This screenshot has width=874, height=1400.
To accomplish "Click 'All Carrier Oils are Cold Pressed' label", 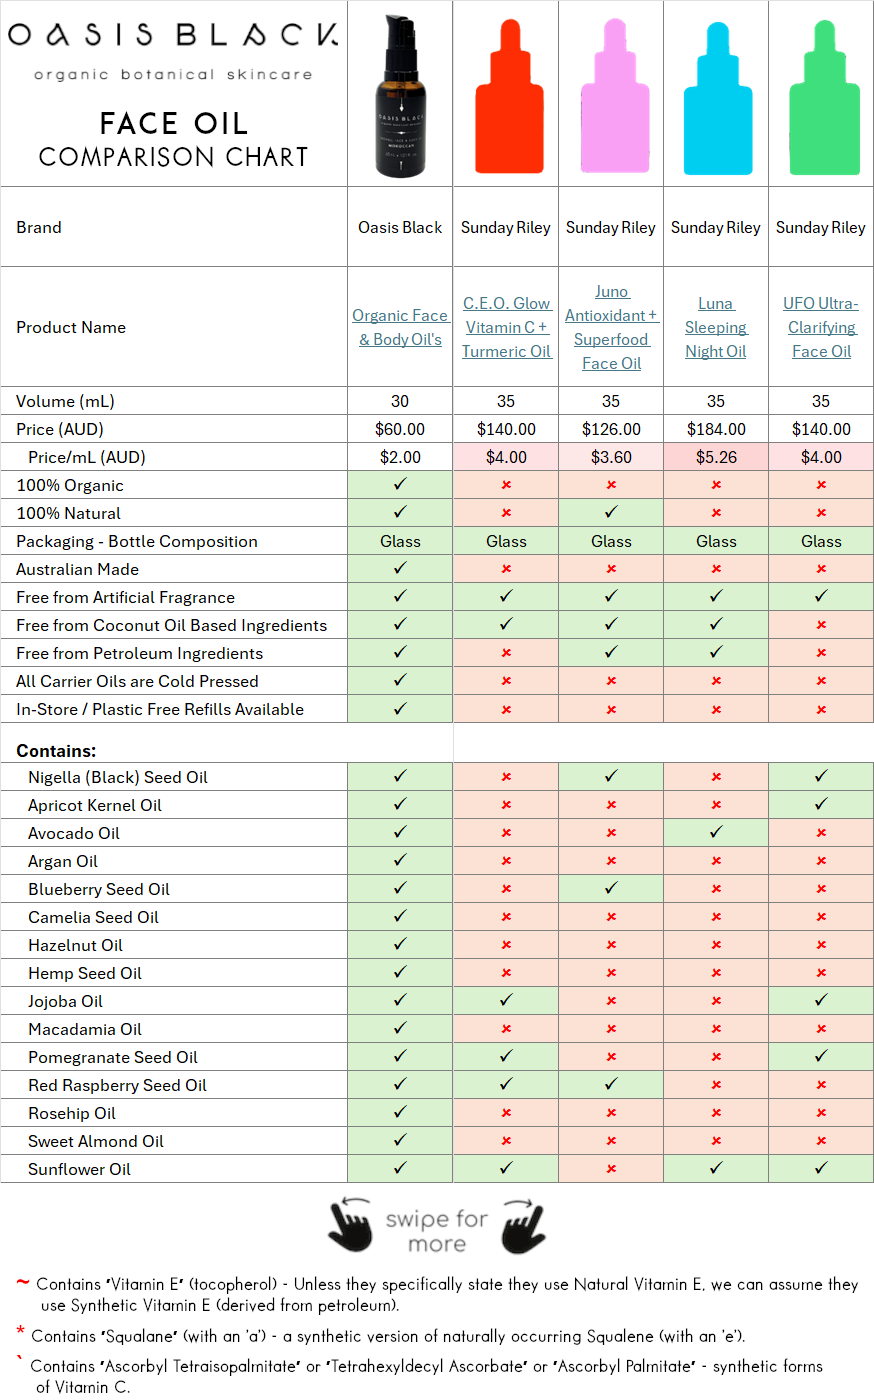I will tap(137, 681).
